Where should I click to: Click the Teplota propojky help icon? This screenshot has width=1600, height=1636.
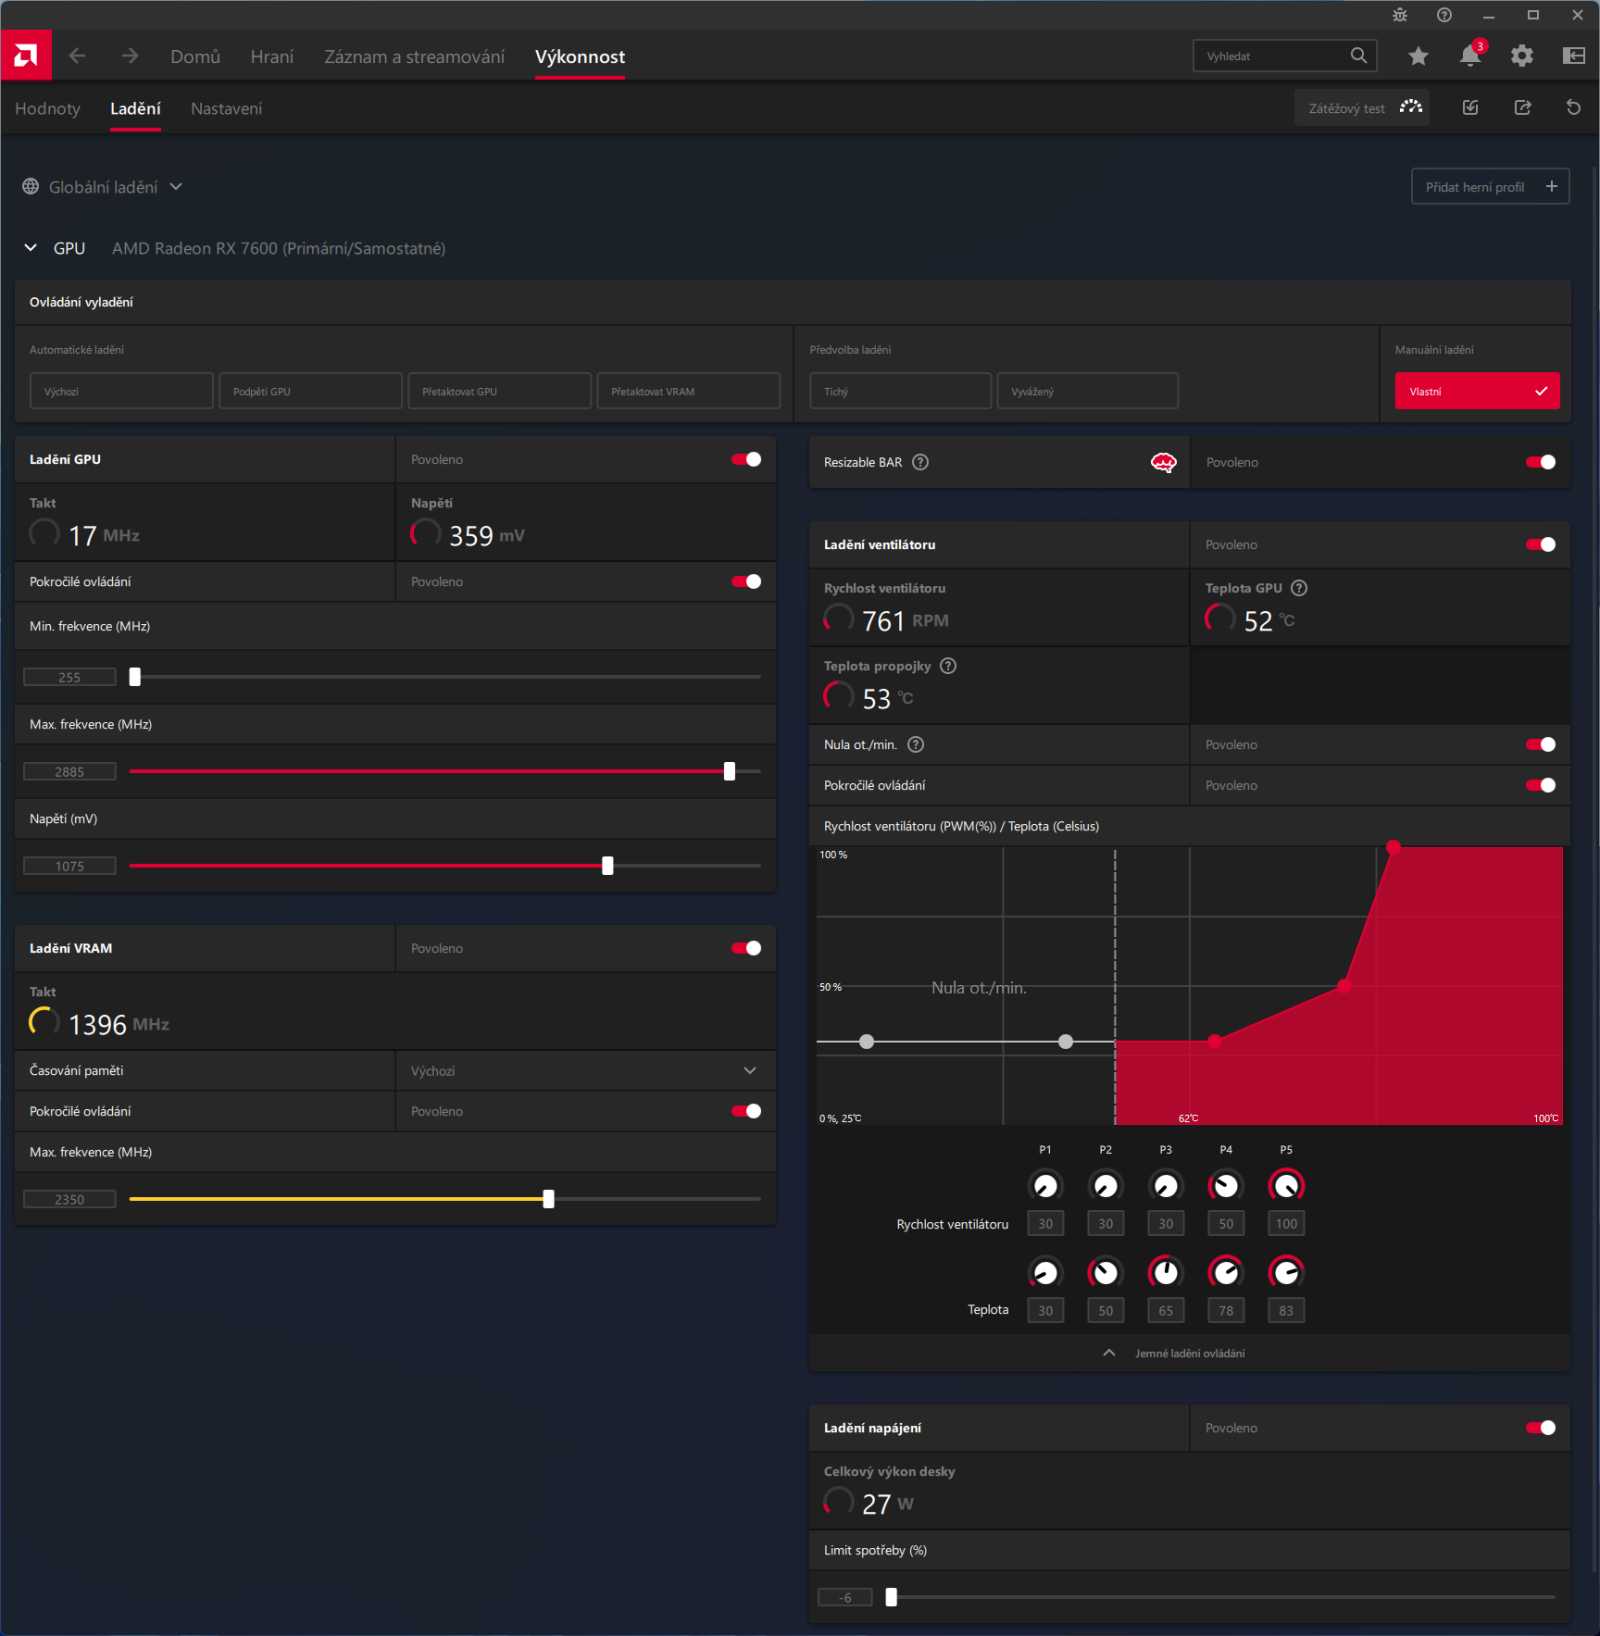click(948, 666)
